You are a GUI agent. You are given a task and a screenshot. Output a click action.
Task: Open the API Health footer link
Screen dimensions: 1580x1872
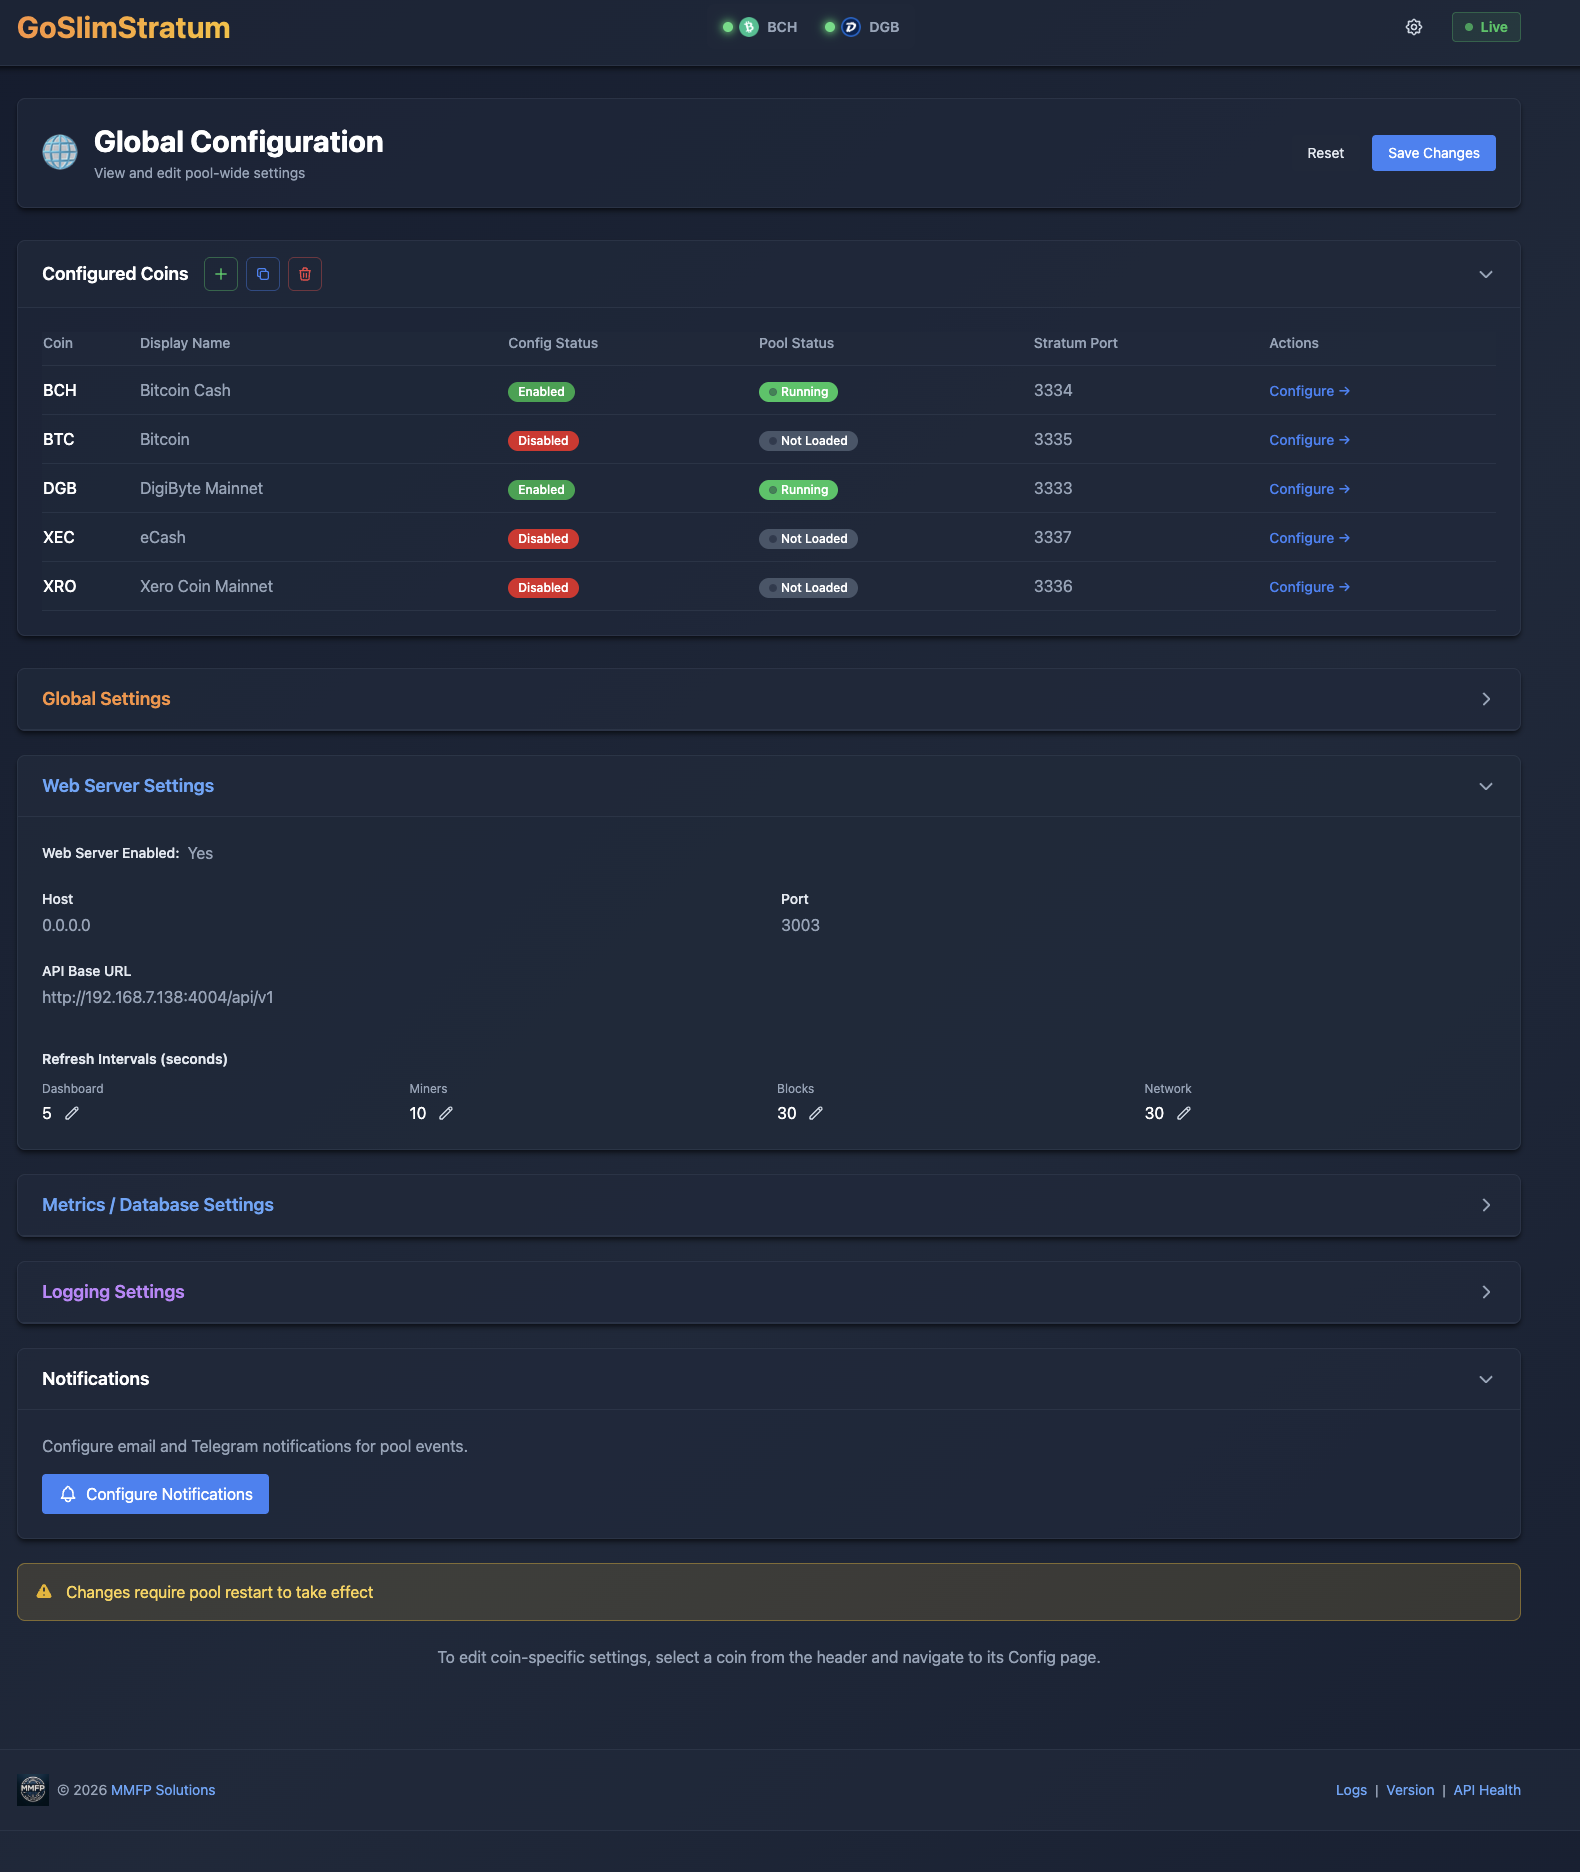pos(1487,1790)
